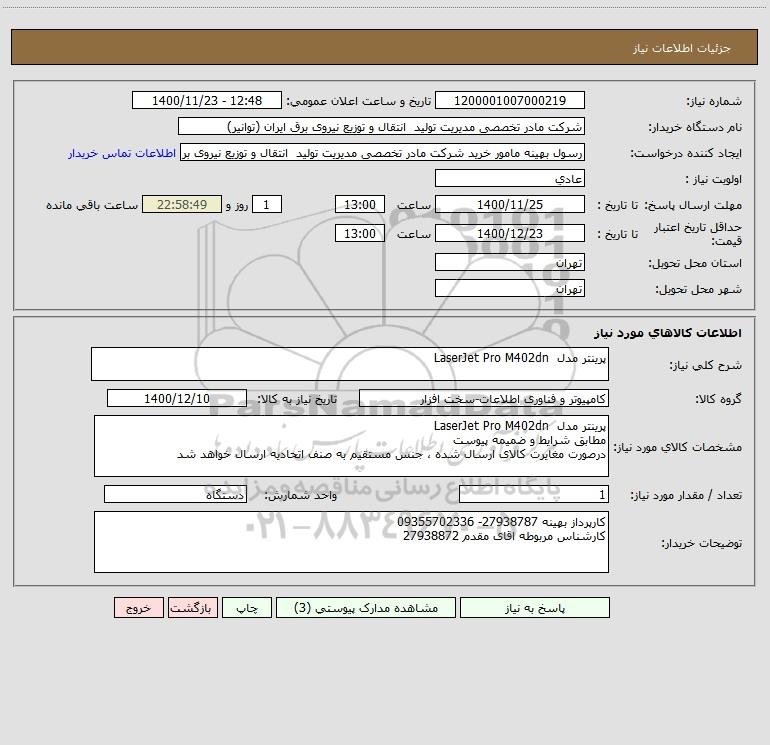The image size is (770, 745).
Task: Click label 'تعداد / مقدار مورد نیاز:'
Action: (686, 496)
